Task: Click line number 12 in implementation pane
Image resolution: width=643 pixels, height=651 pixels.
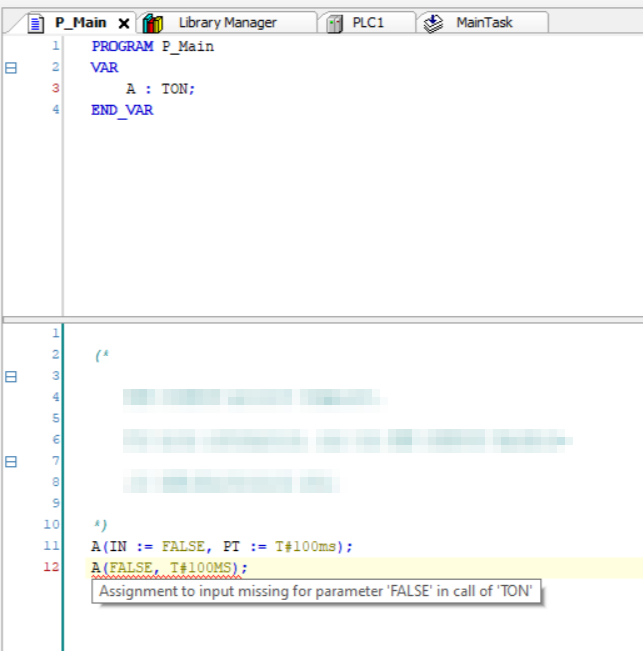Action: click(52, 568)
